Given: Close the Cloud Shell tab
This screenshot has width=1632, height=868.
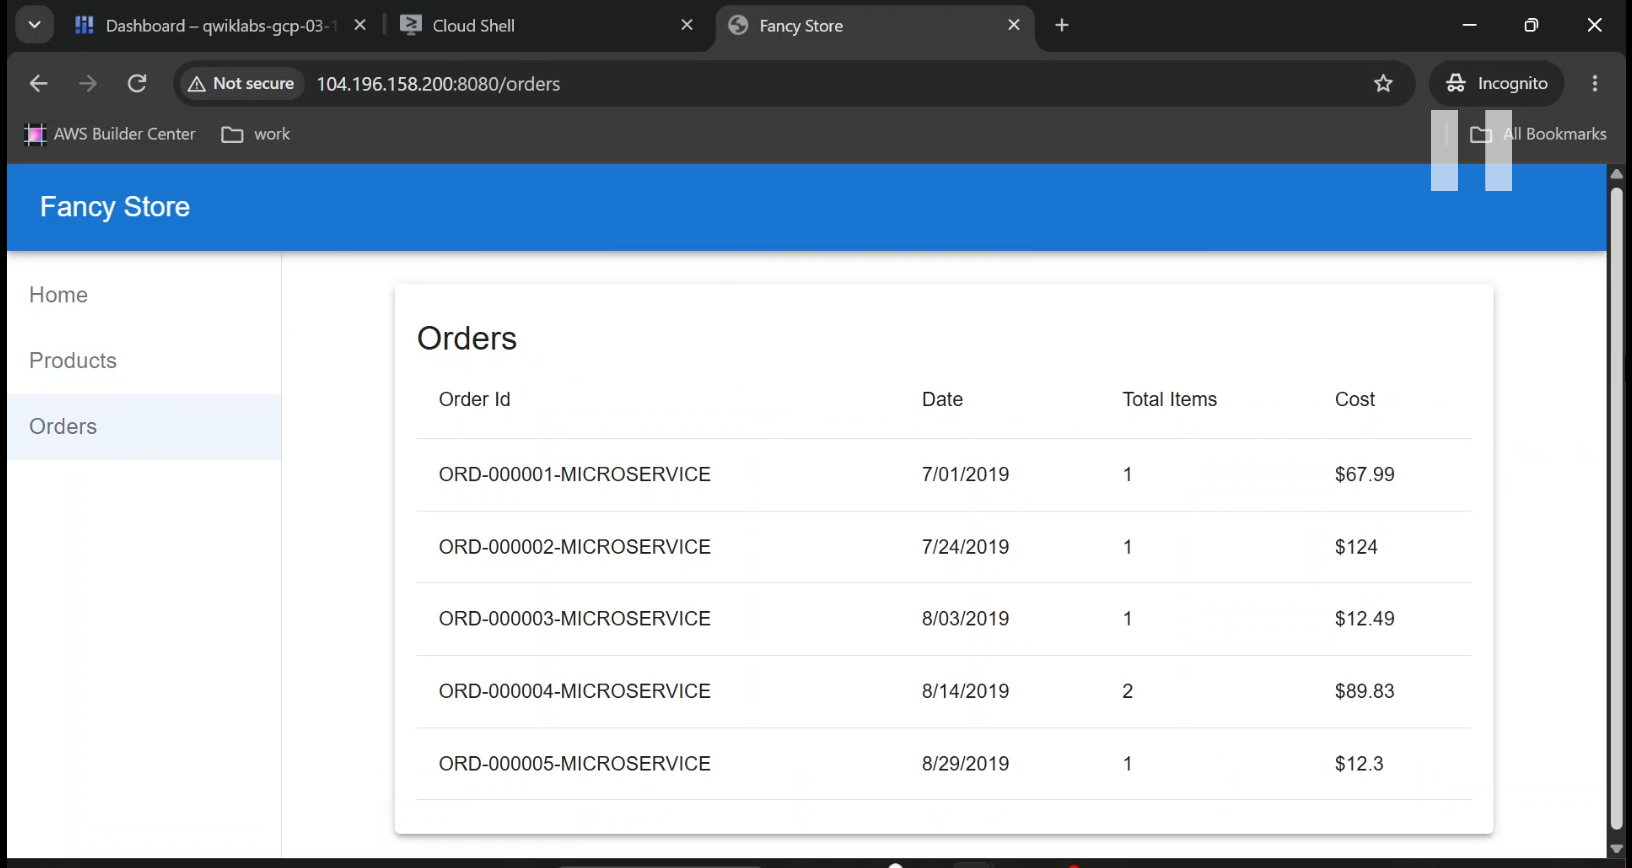Looking at the screenshot, I should (x=687, y=26).
